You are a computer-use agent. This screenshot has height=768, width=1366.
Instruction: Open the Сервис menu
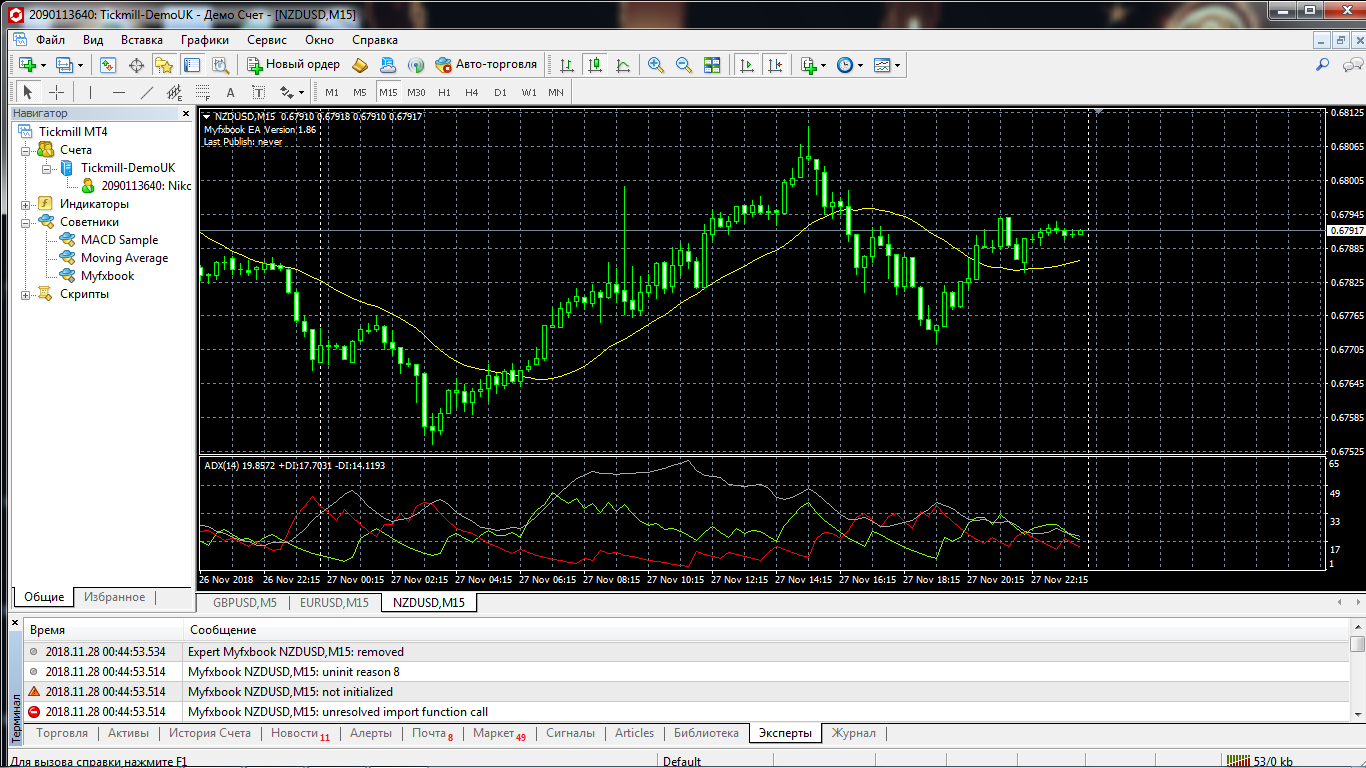[x=267, y=40]
